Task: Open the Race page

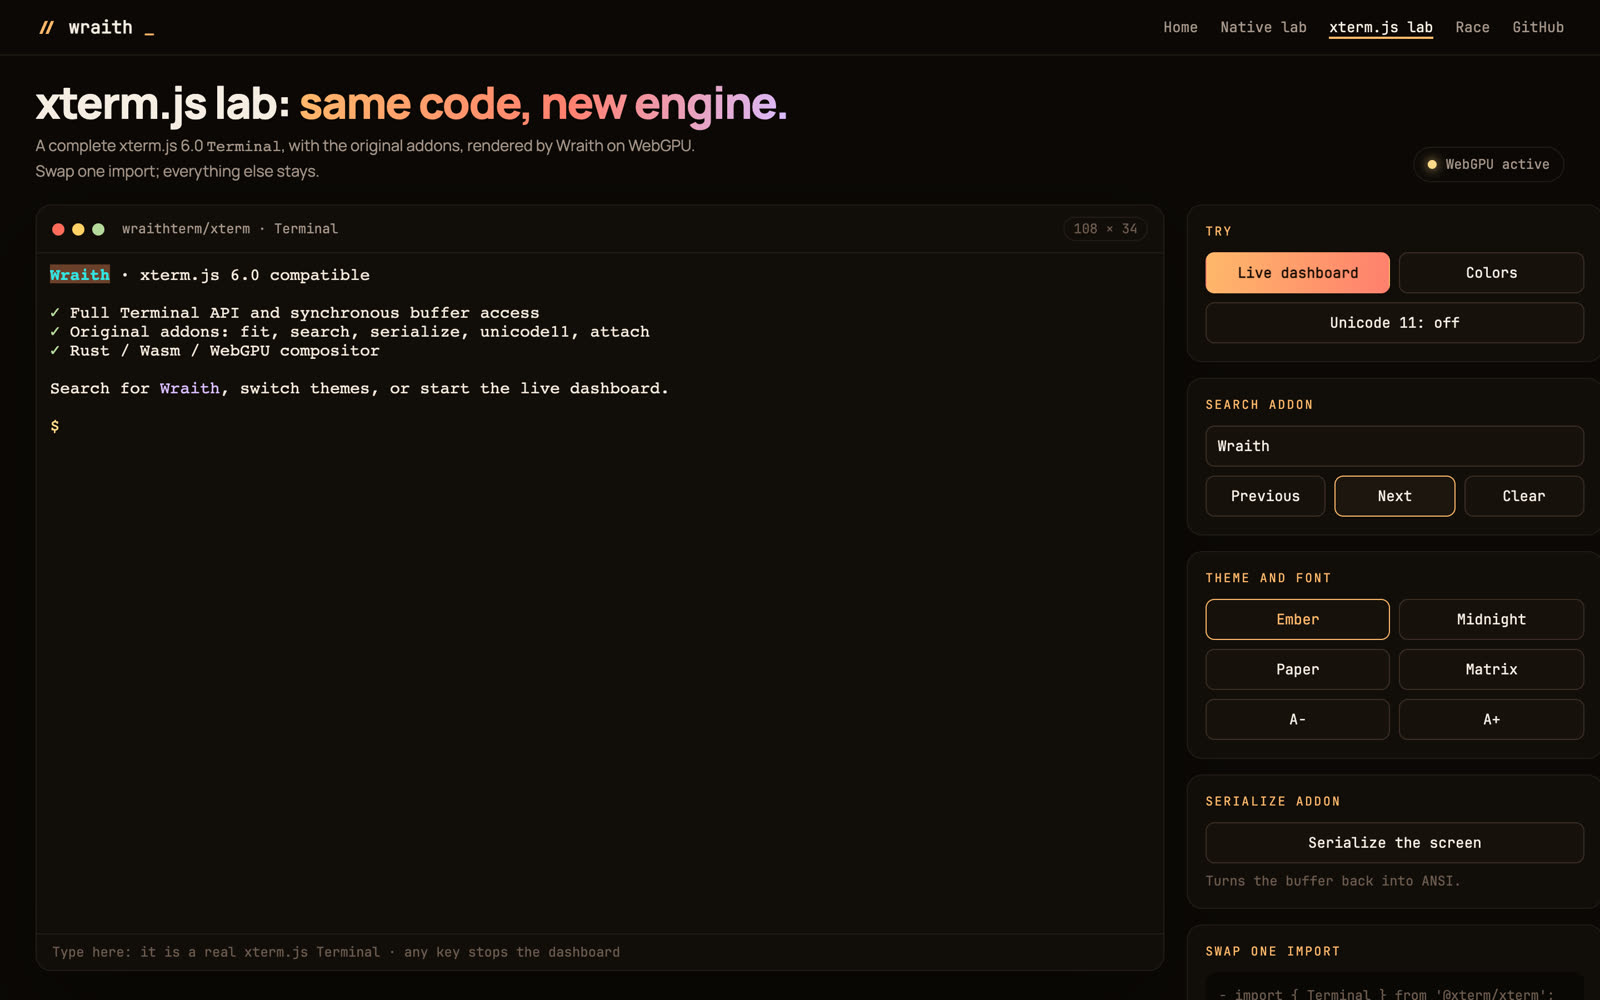Action: (x=1472, y=27)
